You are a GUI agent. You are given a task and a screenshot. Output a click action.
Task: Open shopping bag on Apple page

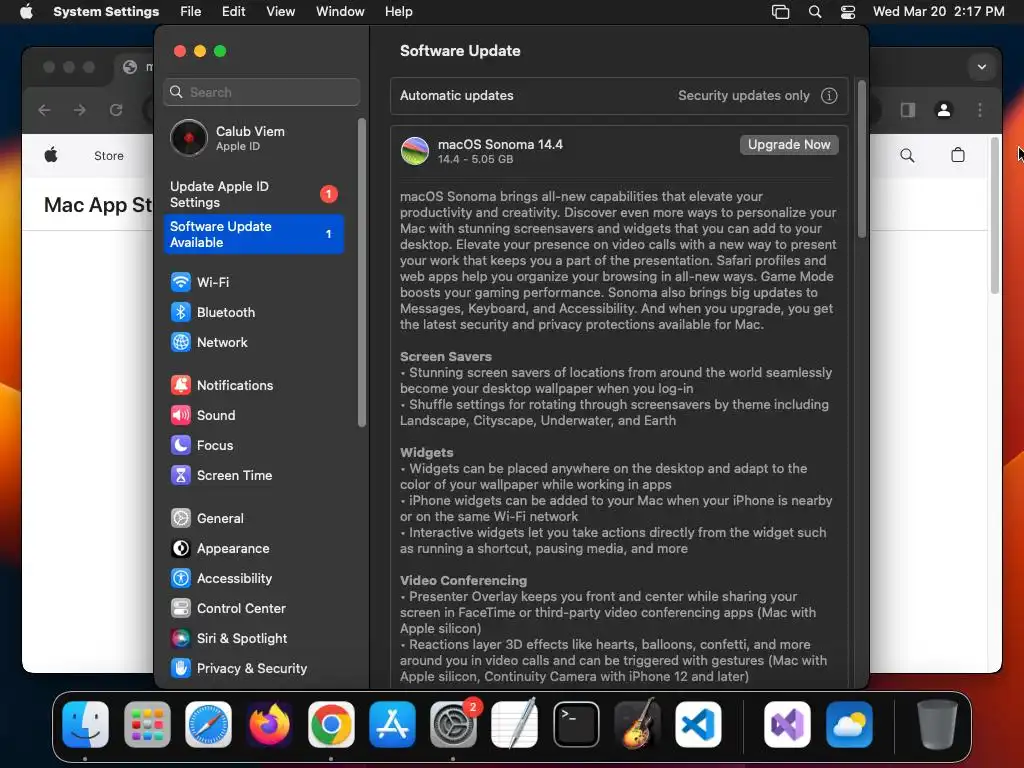(957, 155)
